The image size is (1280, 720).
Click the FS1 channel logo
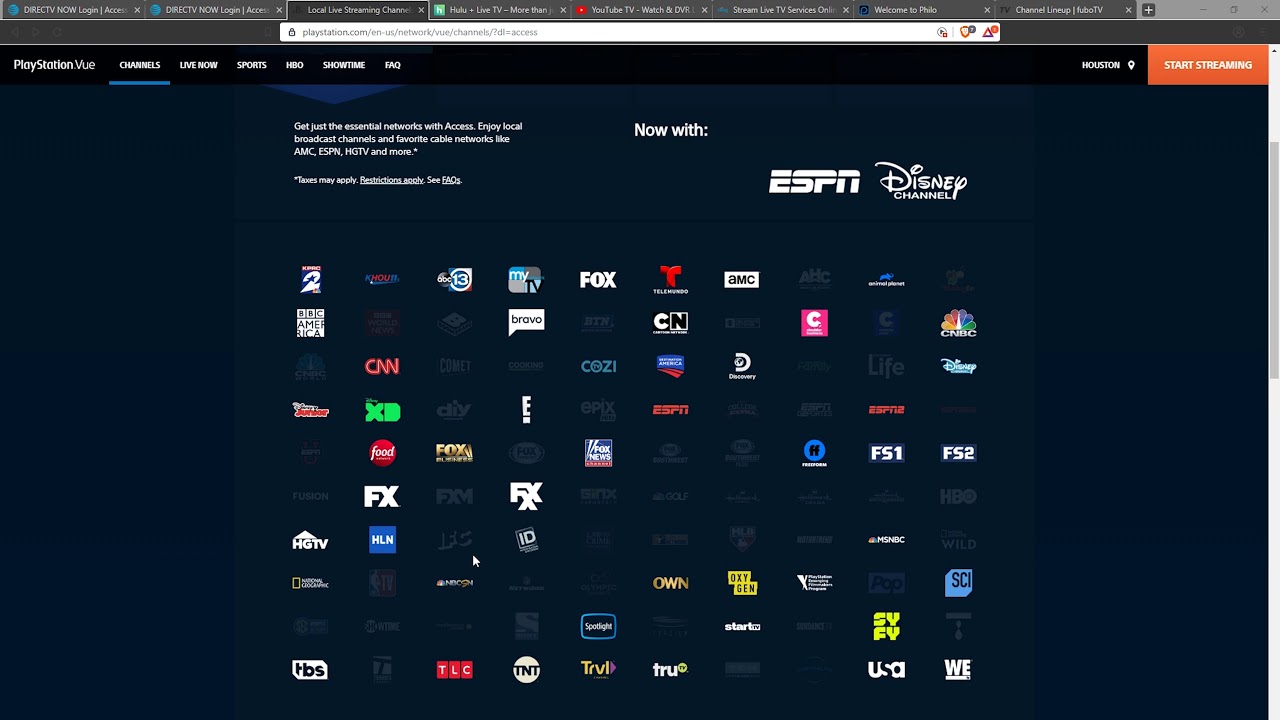[x=886, y=453]
